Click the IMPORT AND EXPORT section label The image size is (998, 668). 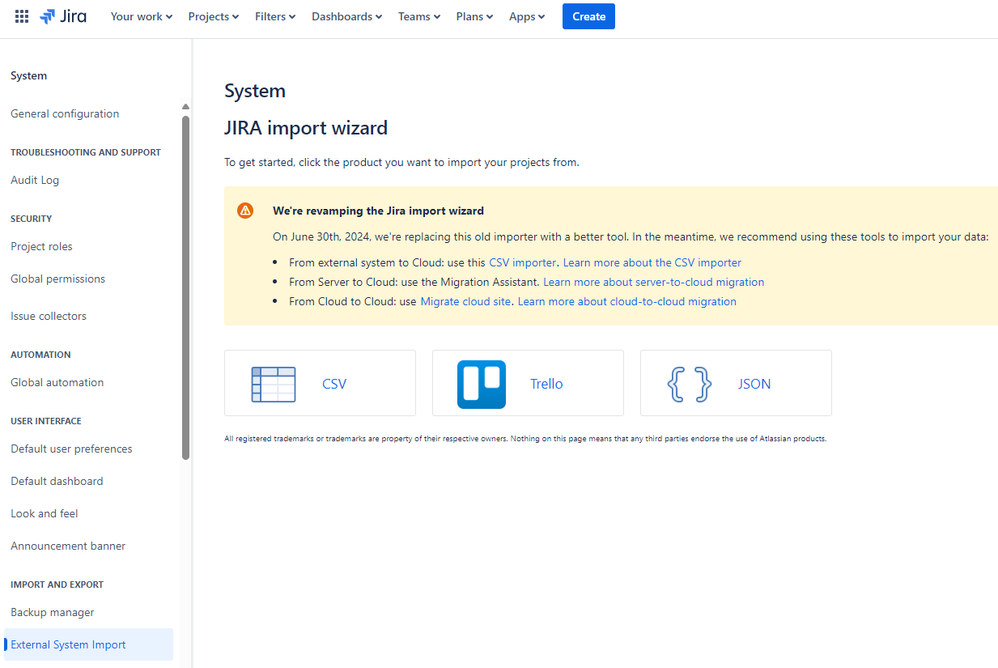(57, 585)
